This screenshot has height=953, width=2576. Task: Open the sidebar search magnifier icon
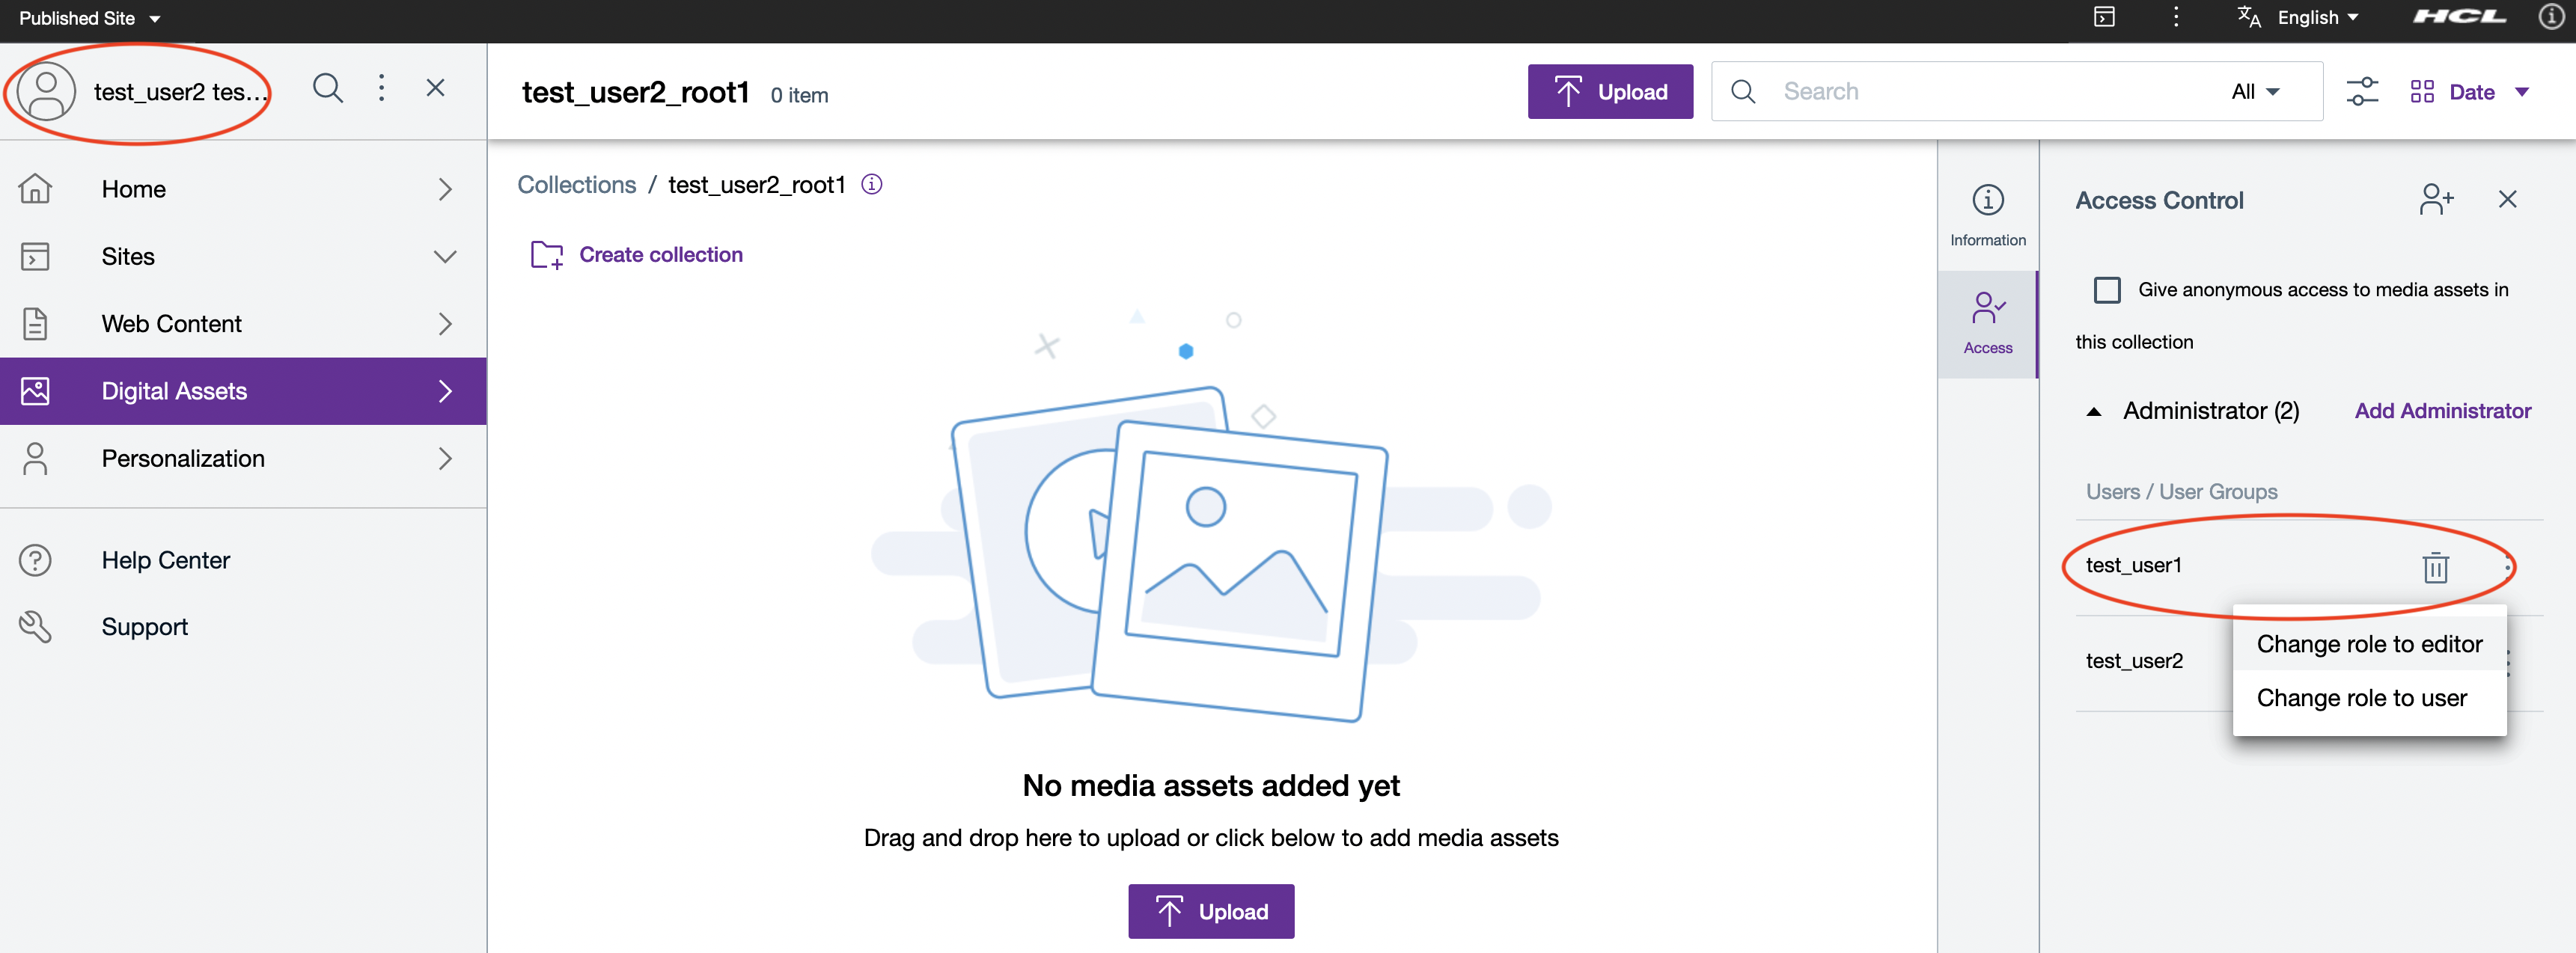tap(327, 88)
